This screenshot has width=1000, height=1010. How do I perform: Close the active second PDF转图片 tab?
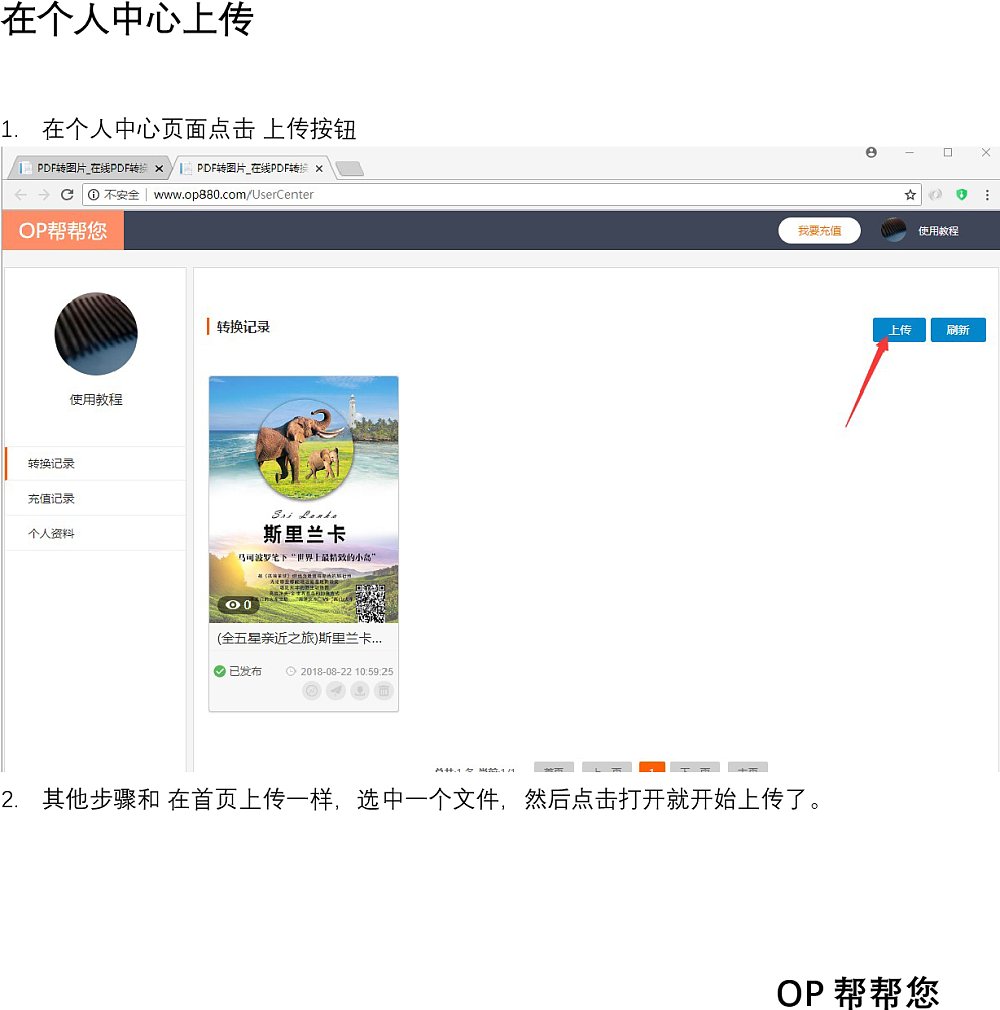click(319, 169)
